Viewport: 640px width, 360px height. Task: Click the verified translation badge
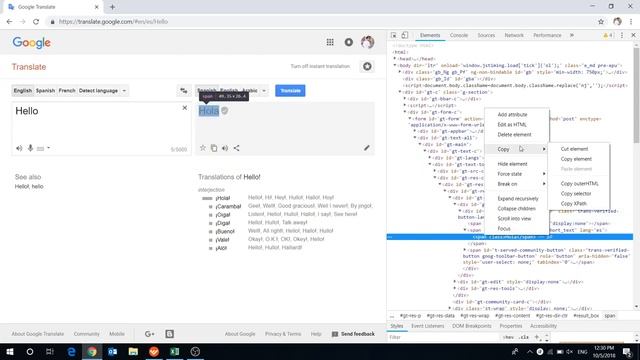tap(224, 111)
